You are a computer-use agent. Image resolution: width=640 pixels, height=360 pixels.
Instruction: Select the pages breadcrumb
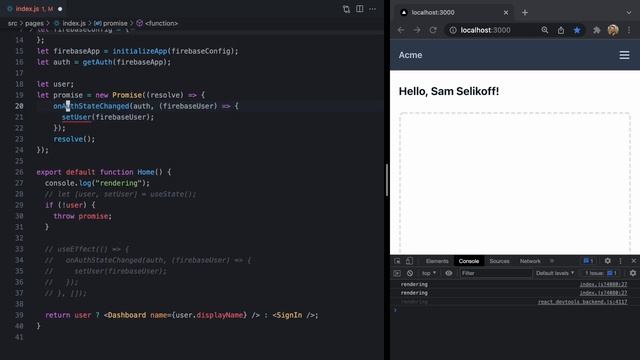pos(34,23)
